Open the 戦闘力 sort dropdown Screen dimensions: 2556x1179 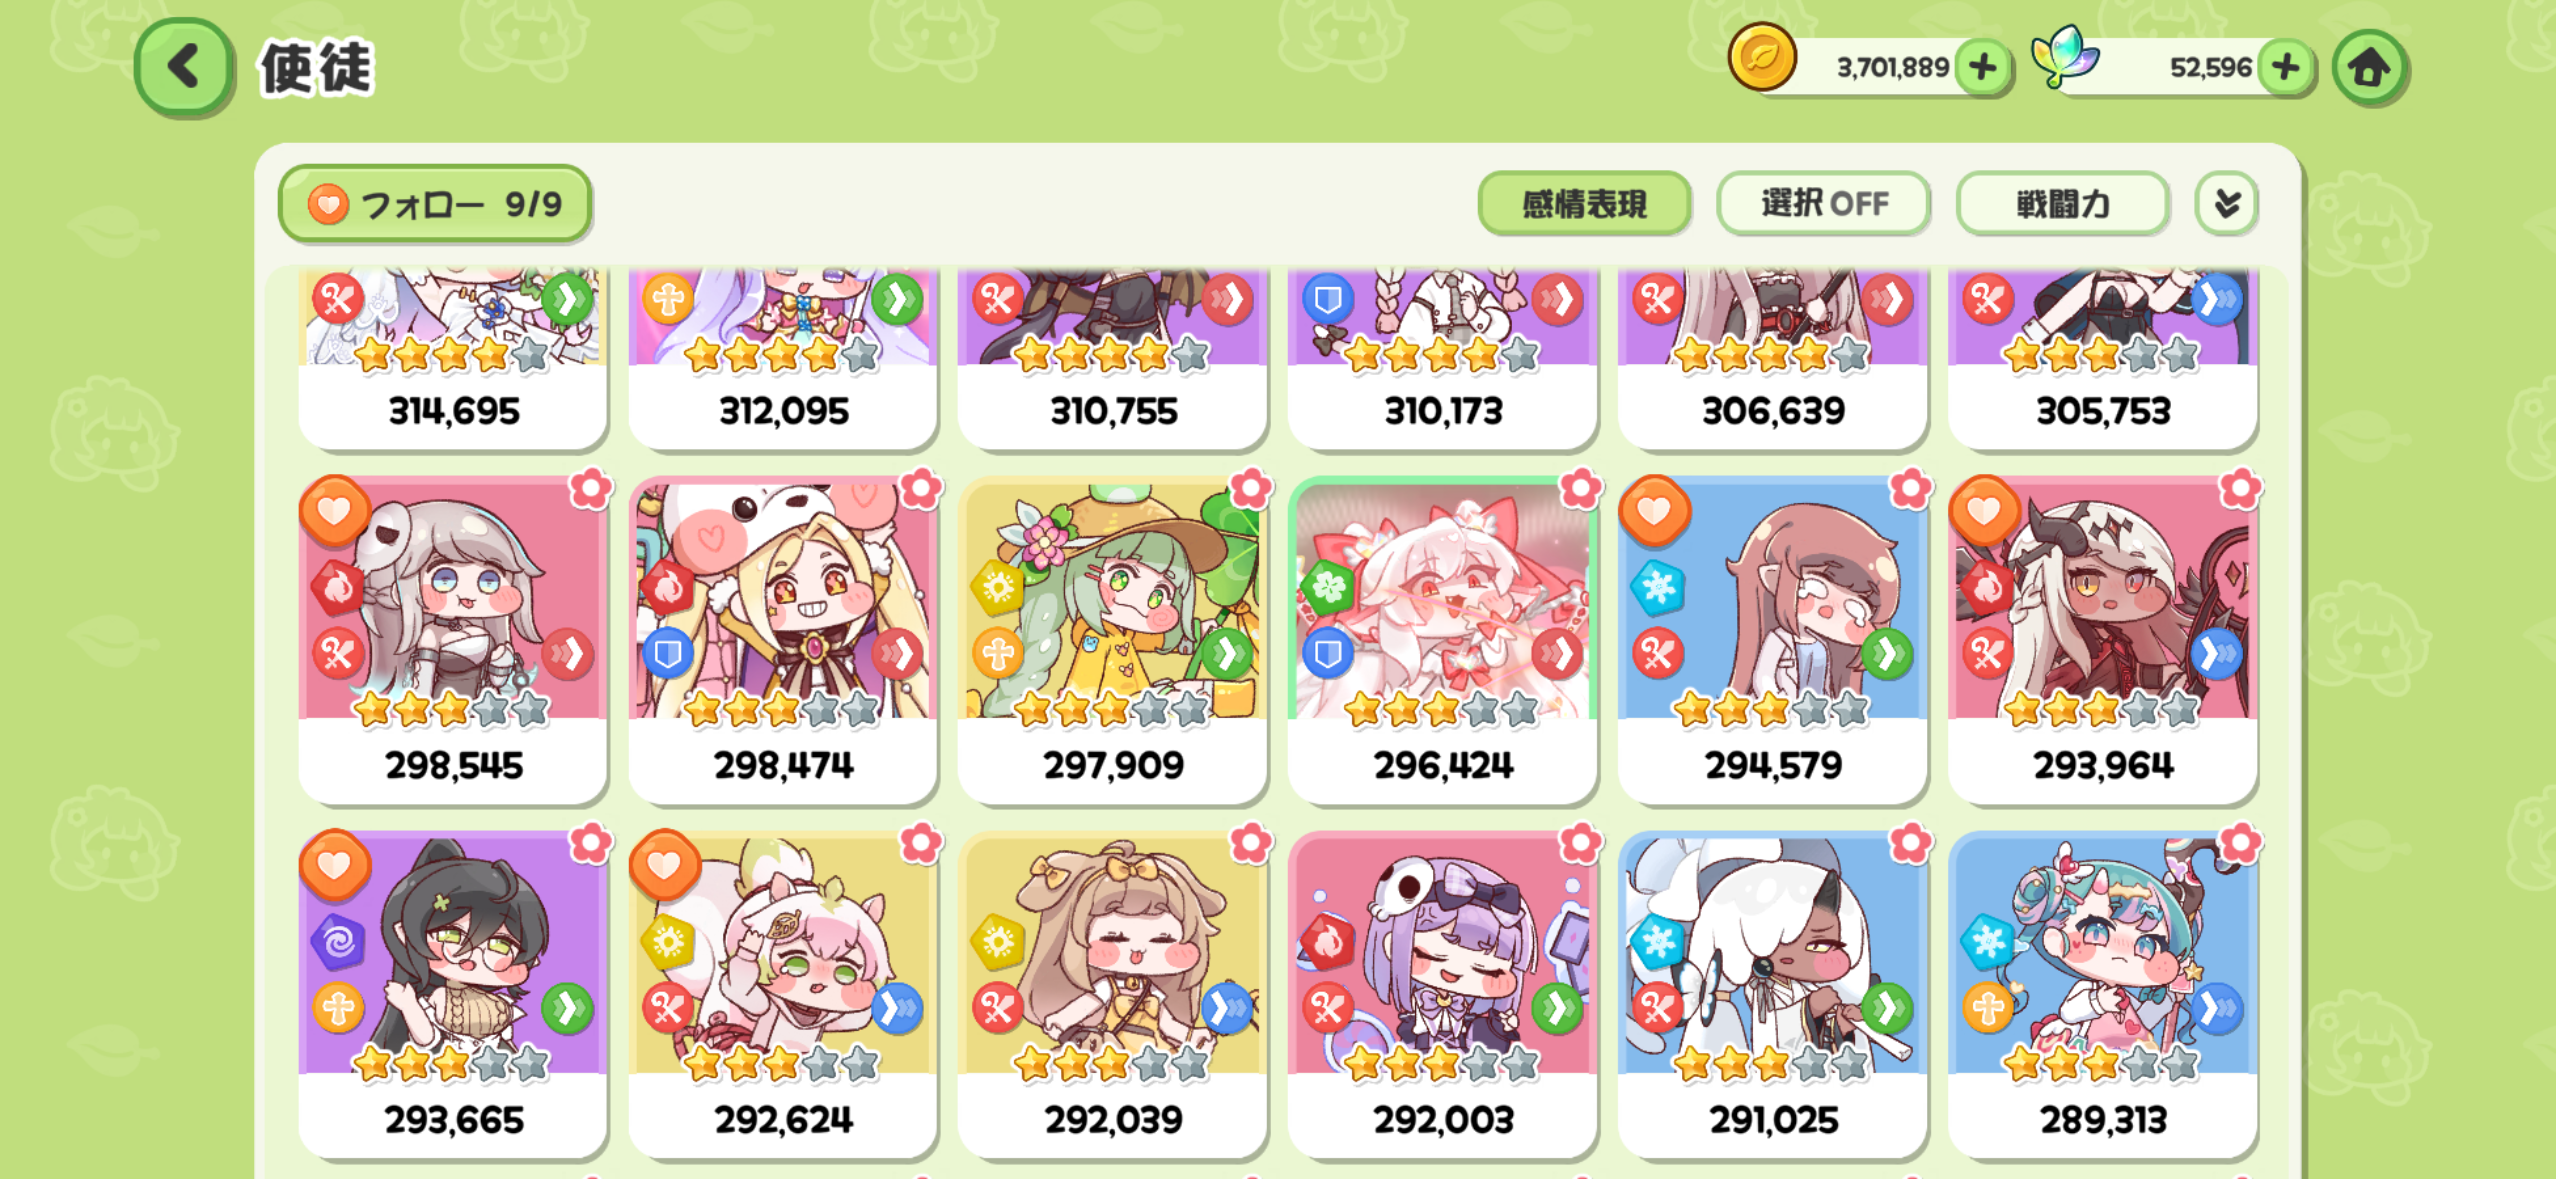[2063, 204]
